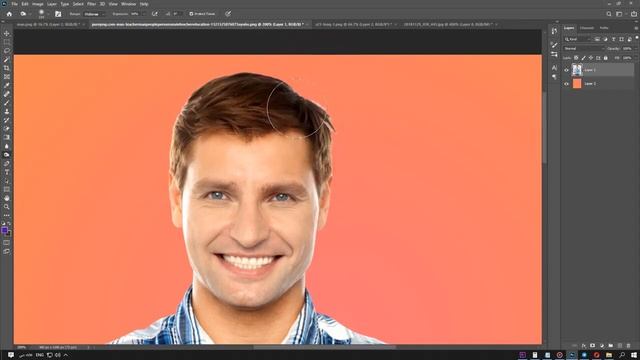Open Windows Start button on taskbar
Screen dimensions: 640x360
pos(634,355)
